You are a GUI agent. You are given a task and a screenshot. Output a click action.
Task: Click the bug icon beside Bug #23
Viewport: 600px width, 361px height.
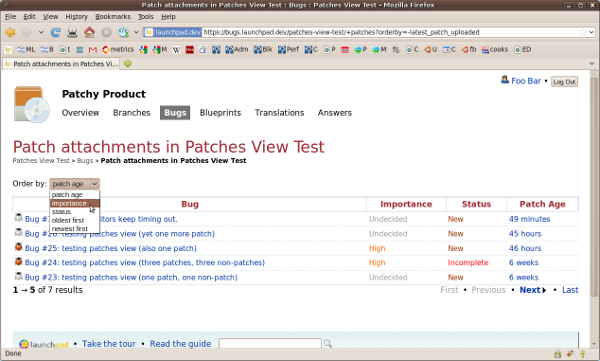click(x=18, y=276)
